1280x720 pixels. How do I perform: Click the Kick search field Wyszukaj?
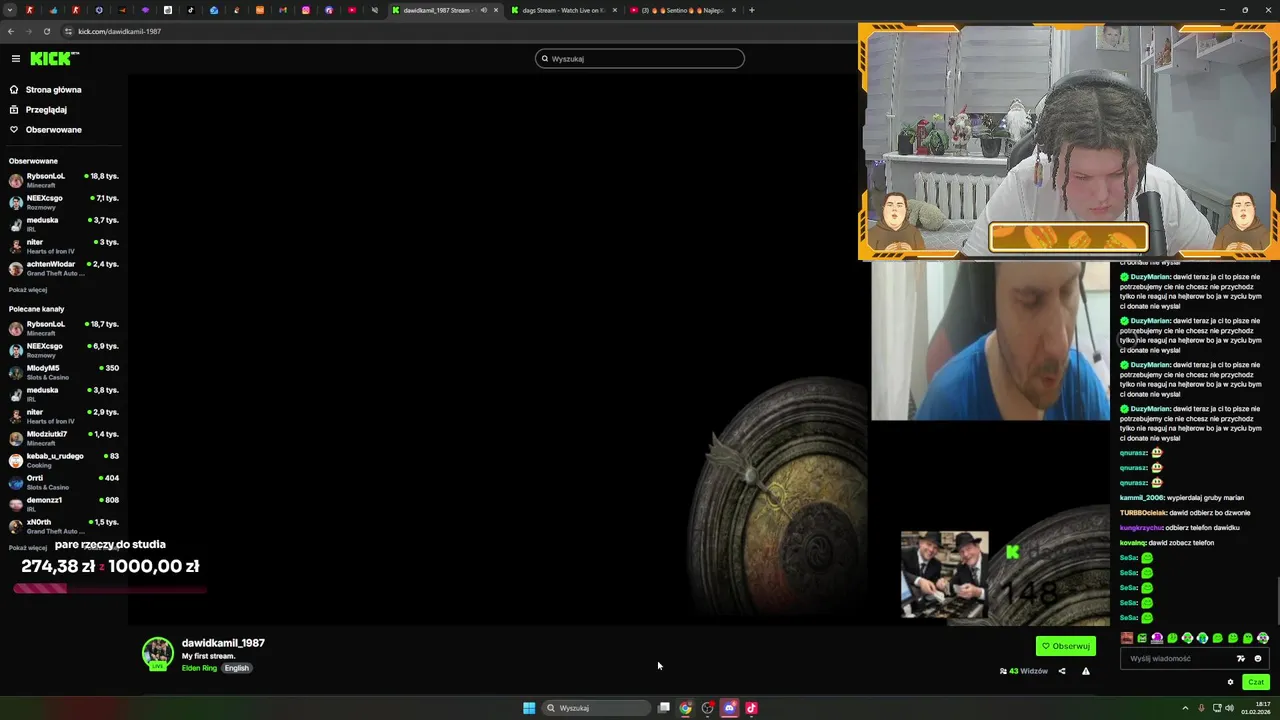pos(640,59)
